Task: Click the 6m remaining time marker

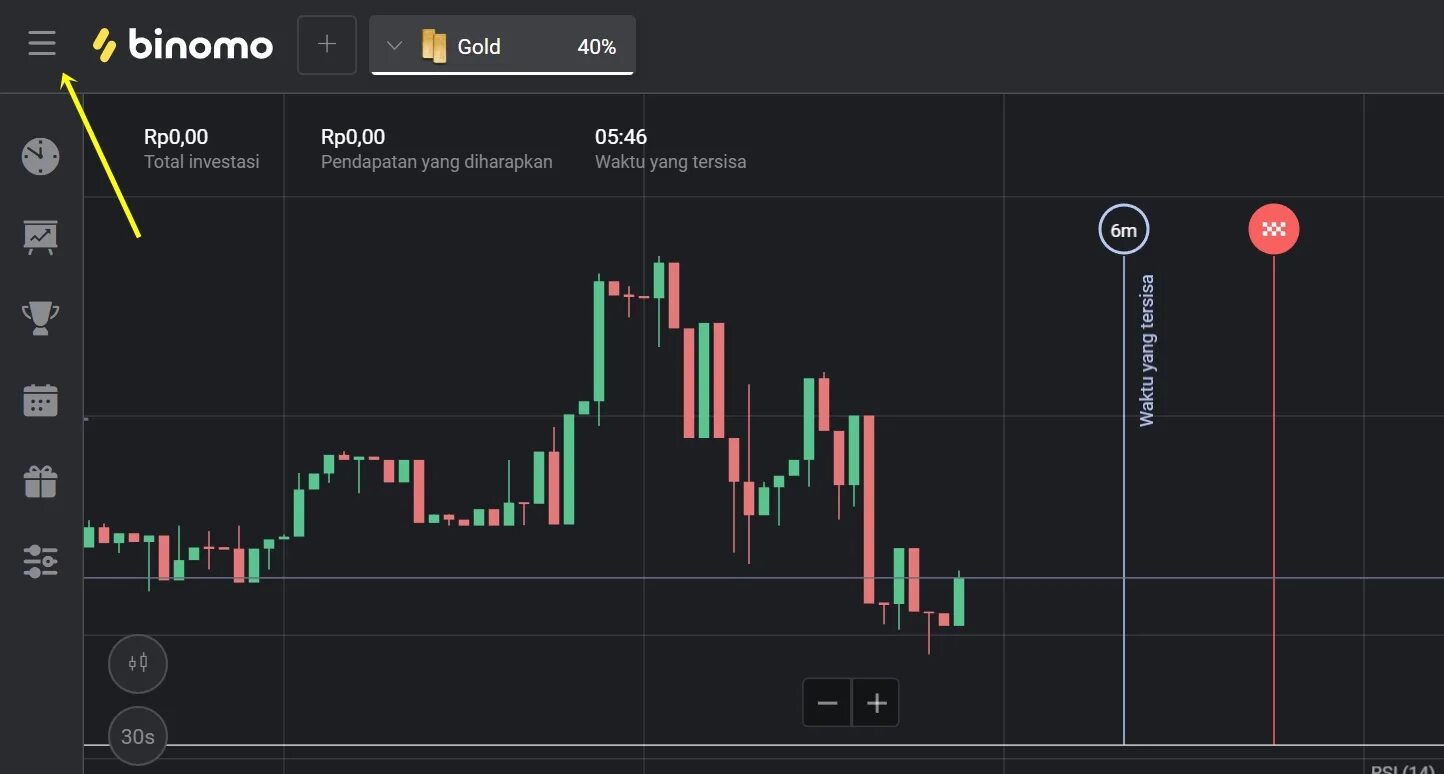Action: (1123, 230)
